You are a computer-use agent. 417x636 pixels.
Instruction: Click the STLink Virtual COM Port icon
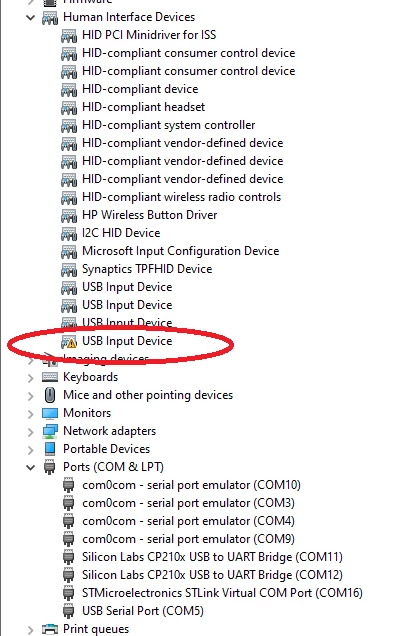coord(69,593)
